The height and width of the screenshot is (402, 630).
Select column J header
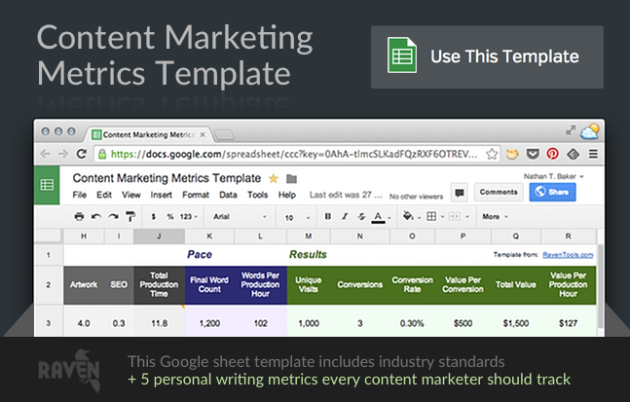(x=159, y=236)
